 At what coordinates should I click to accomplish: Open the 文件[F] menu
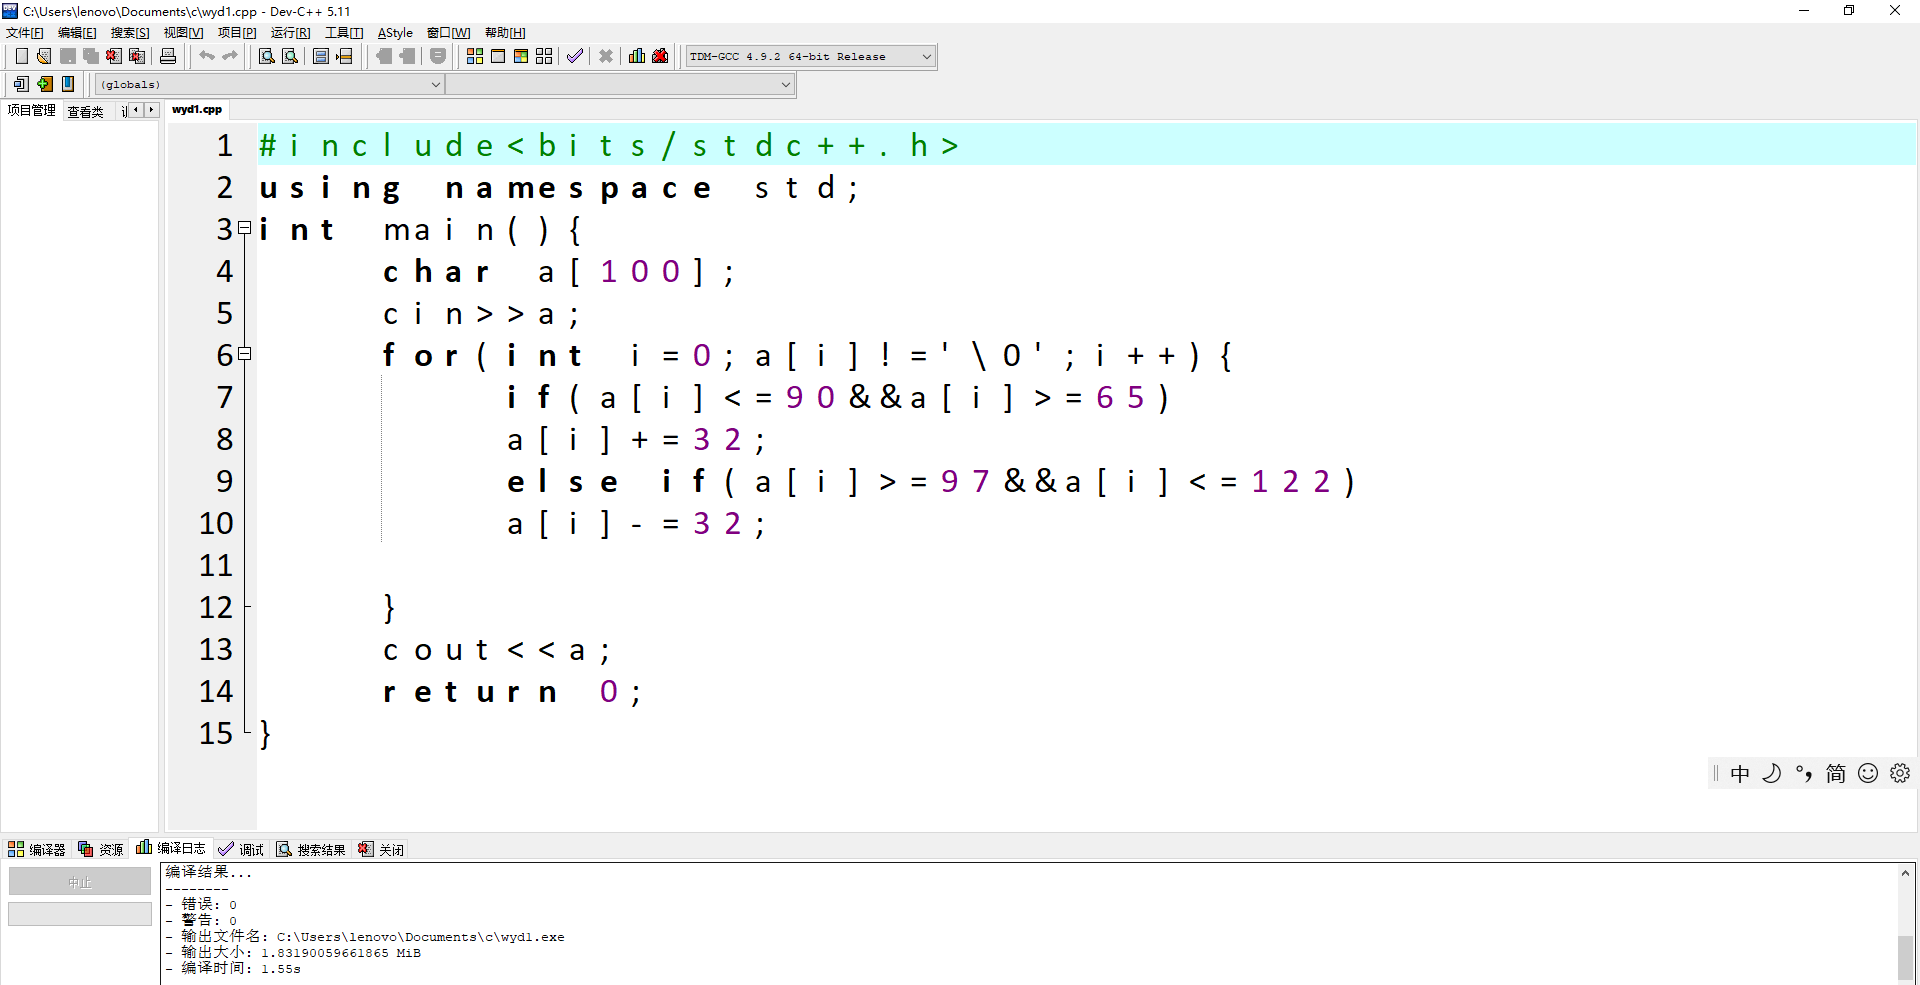point(25,33)
